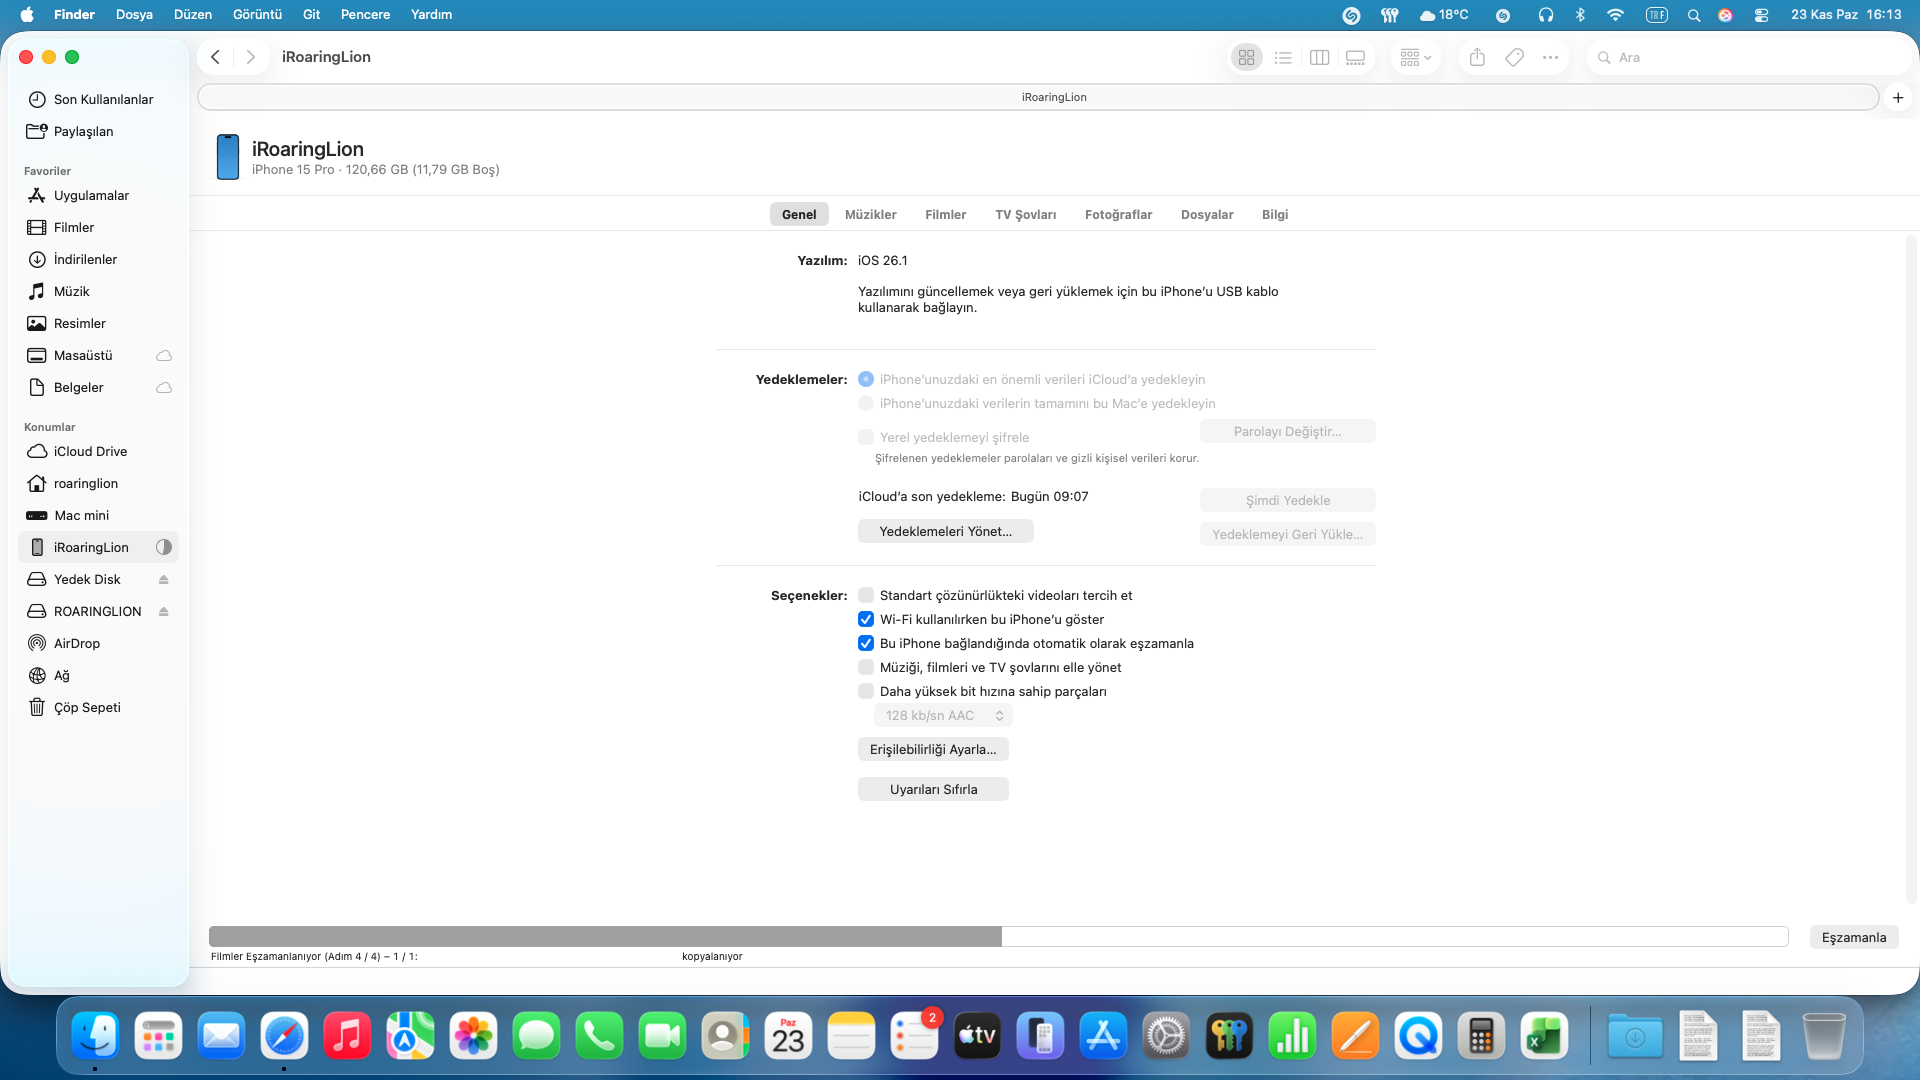
Task: Switch to the TV Şovları tab
Action: point(1025,214)
